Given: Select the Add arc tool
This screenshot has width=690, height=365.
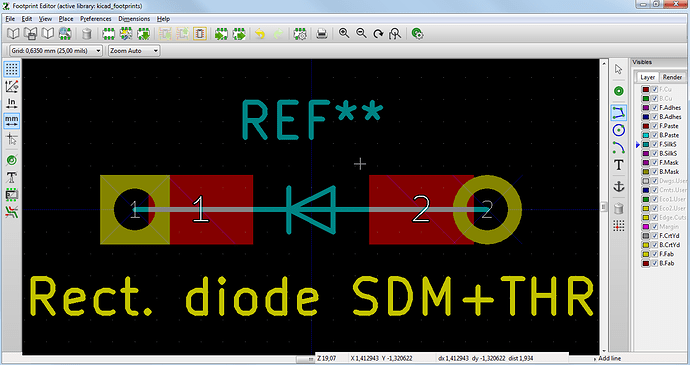Looking at the screenshot, I should 619,147.
